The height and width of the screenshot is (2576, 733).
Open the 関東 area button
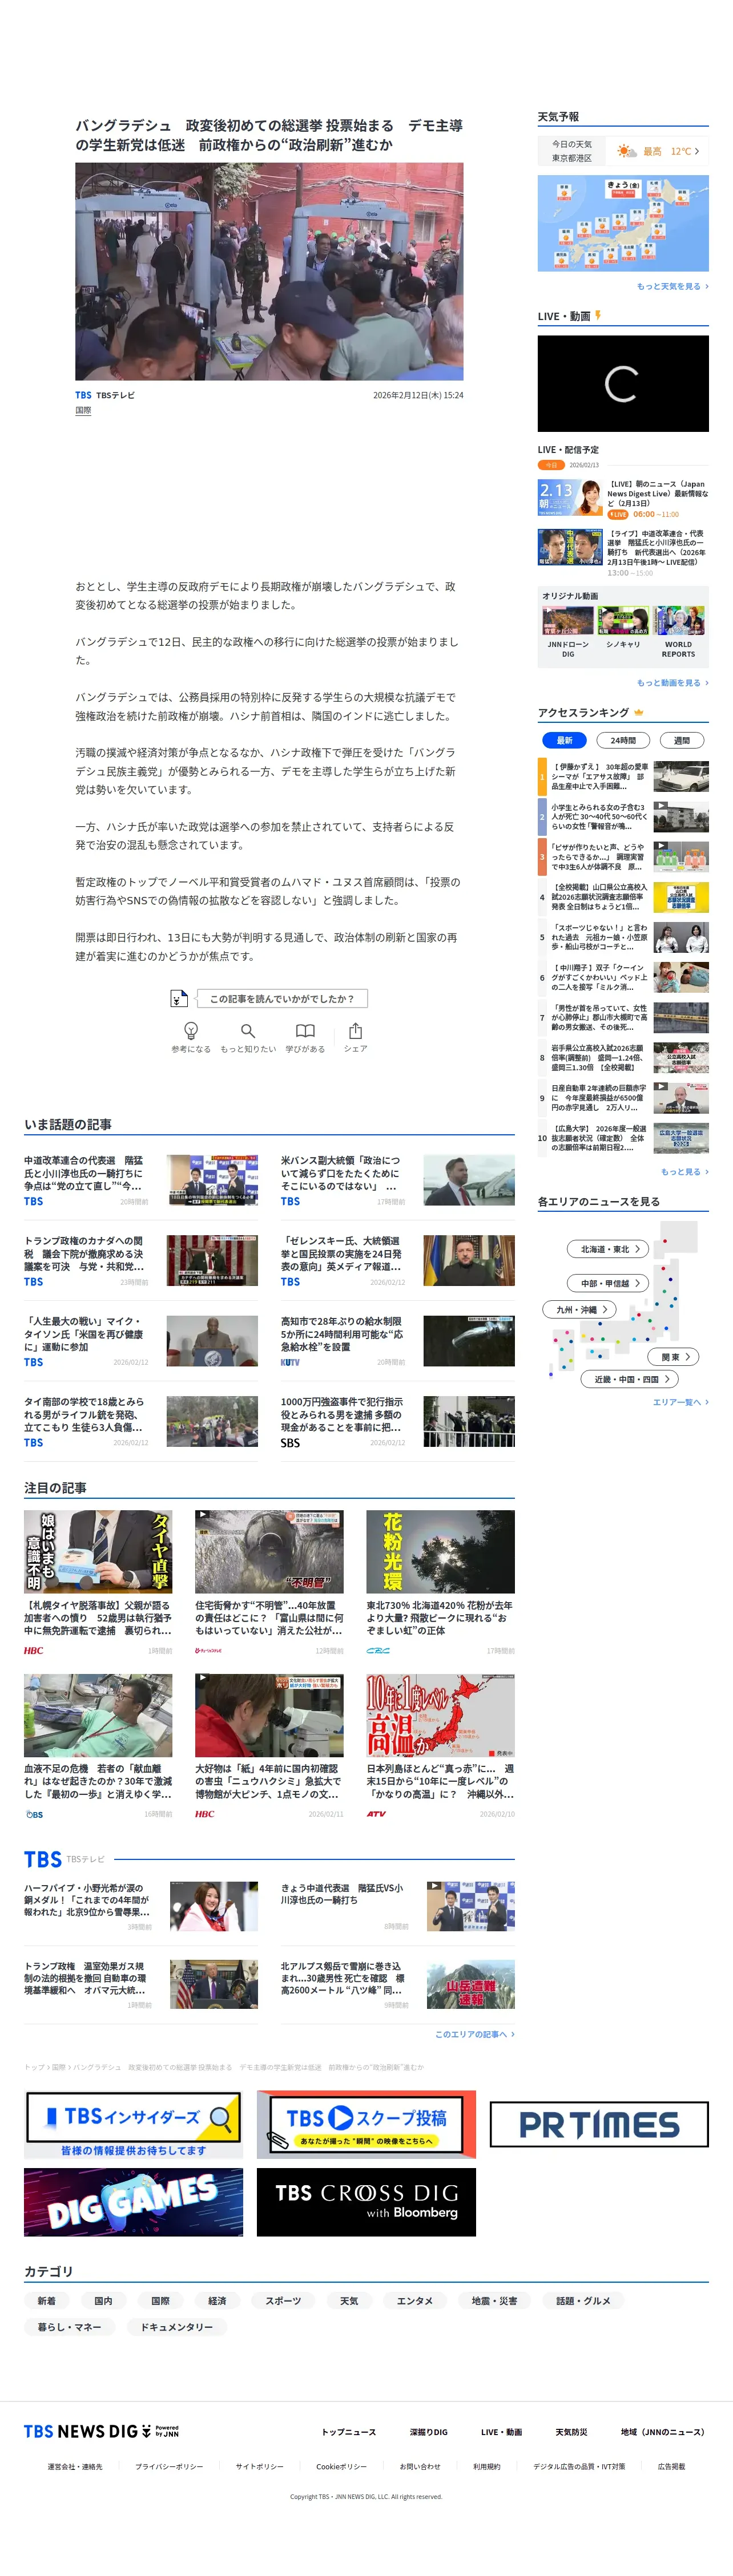(x=673, y=1357)
